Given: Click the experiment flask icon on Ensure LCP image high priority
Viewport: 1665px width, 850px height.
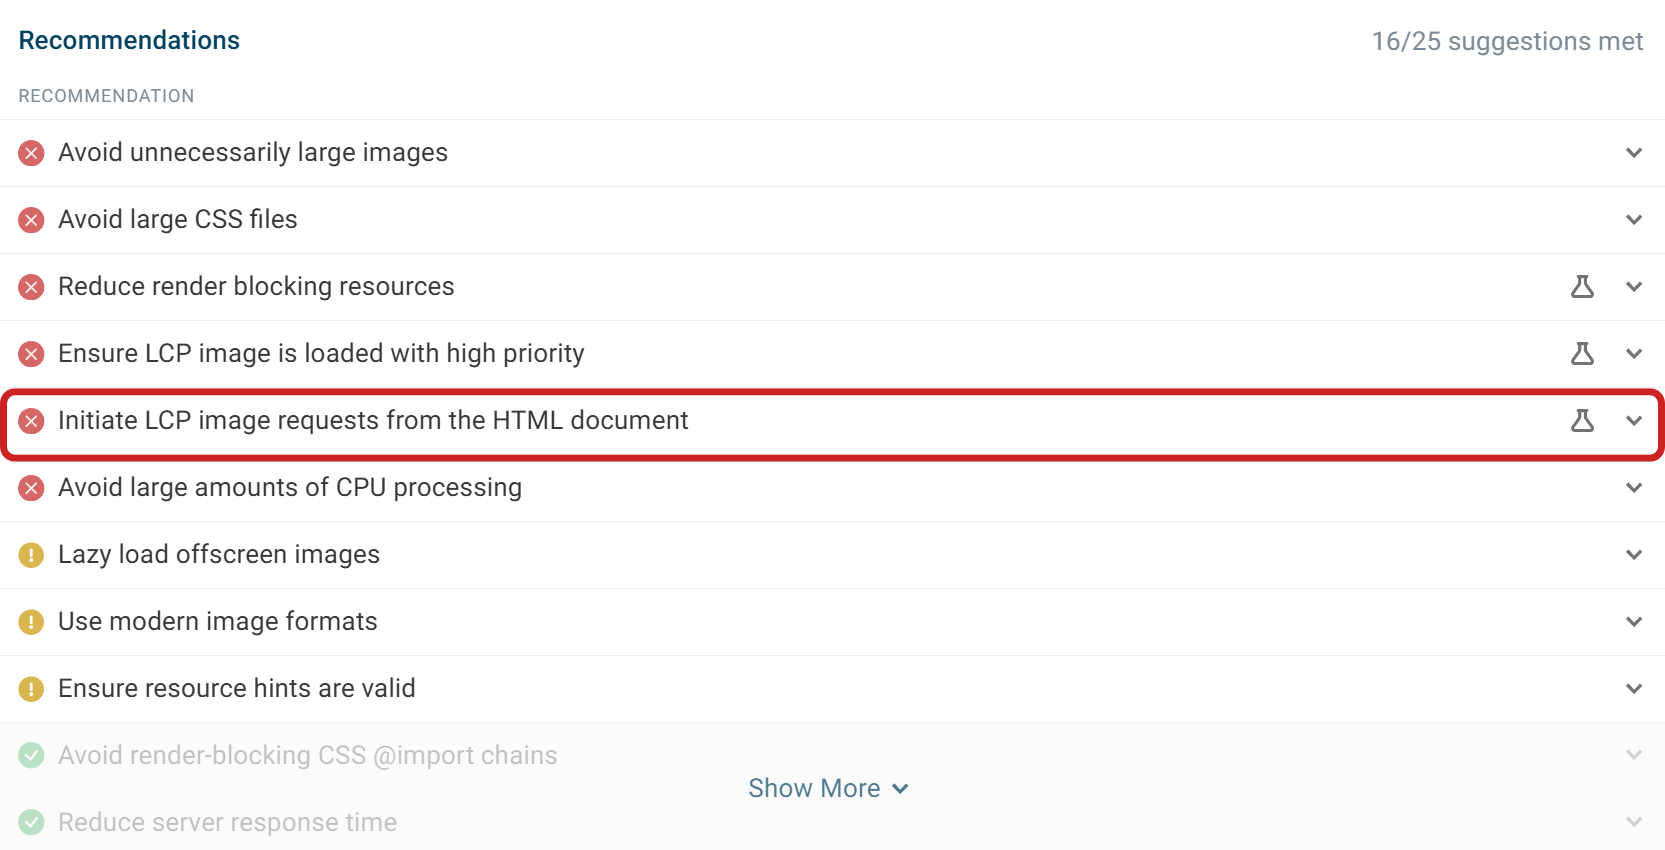Looking at the screenshot, I should [x=1582, y=353].
